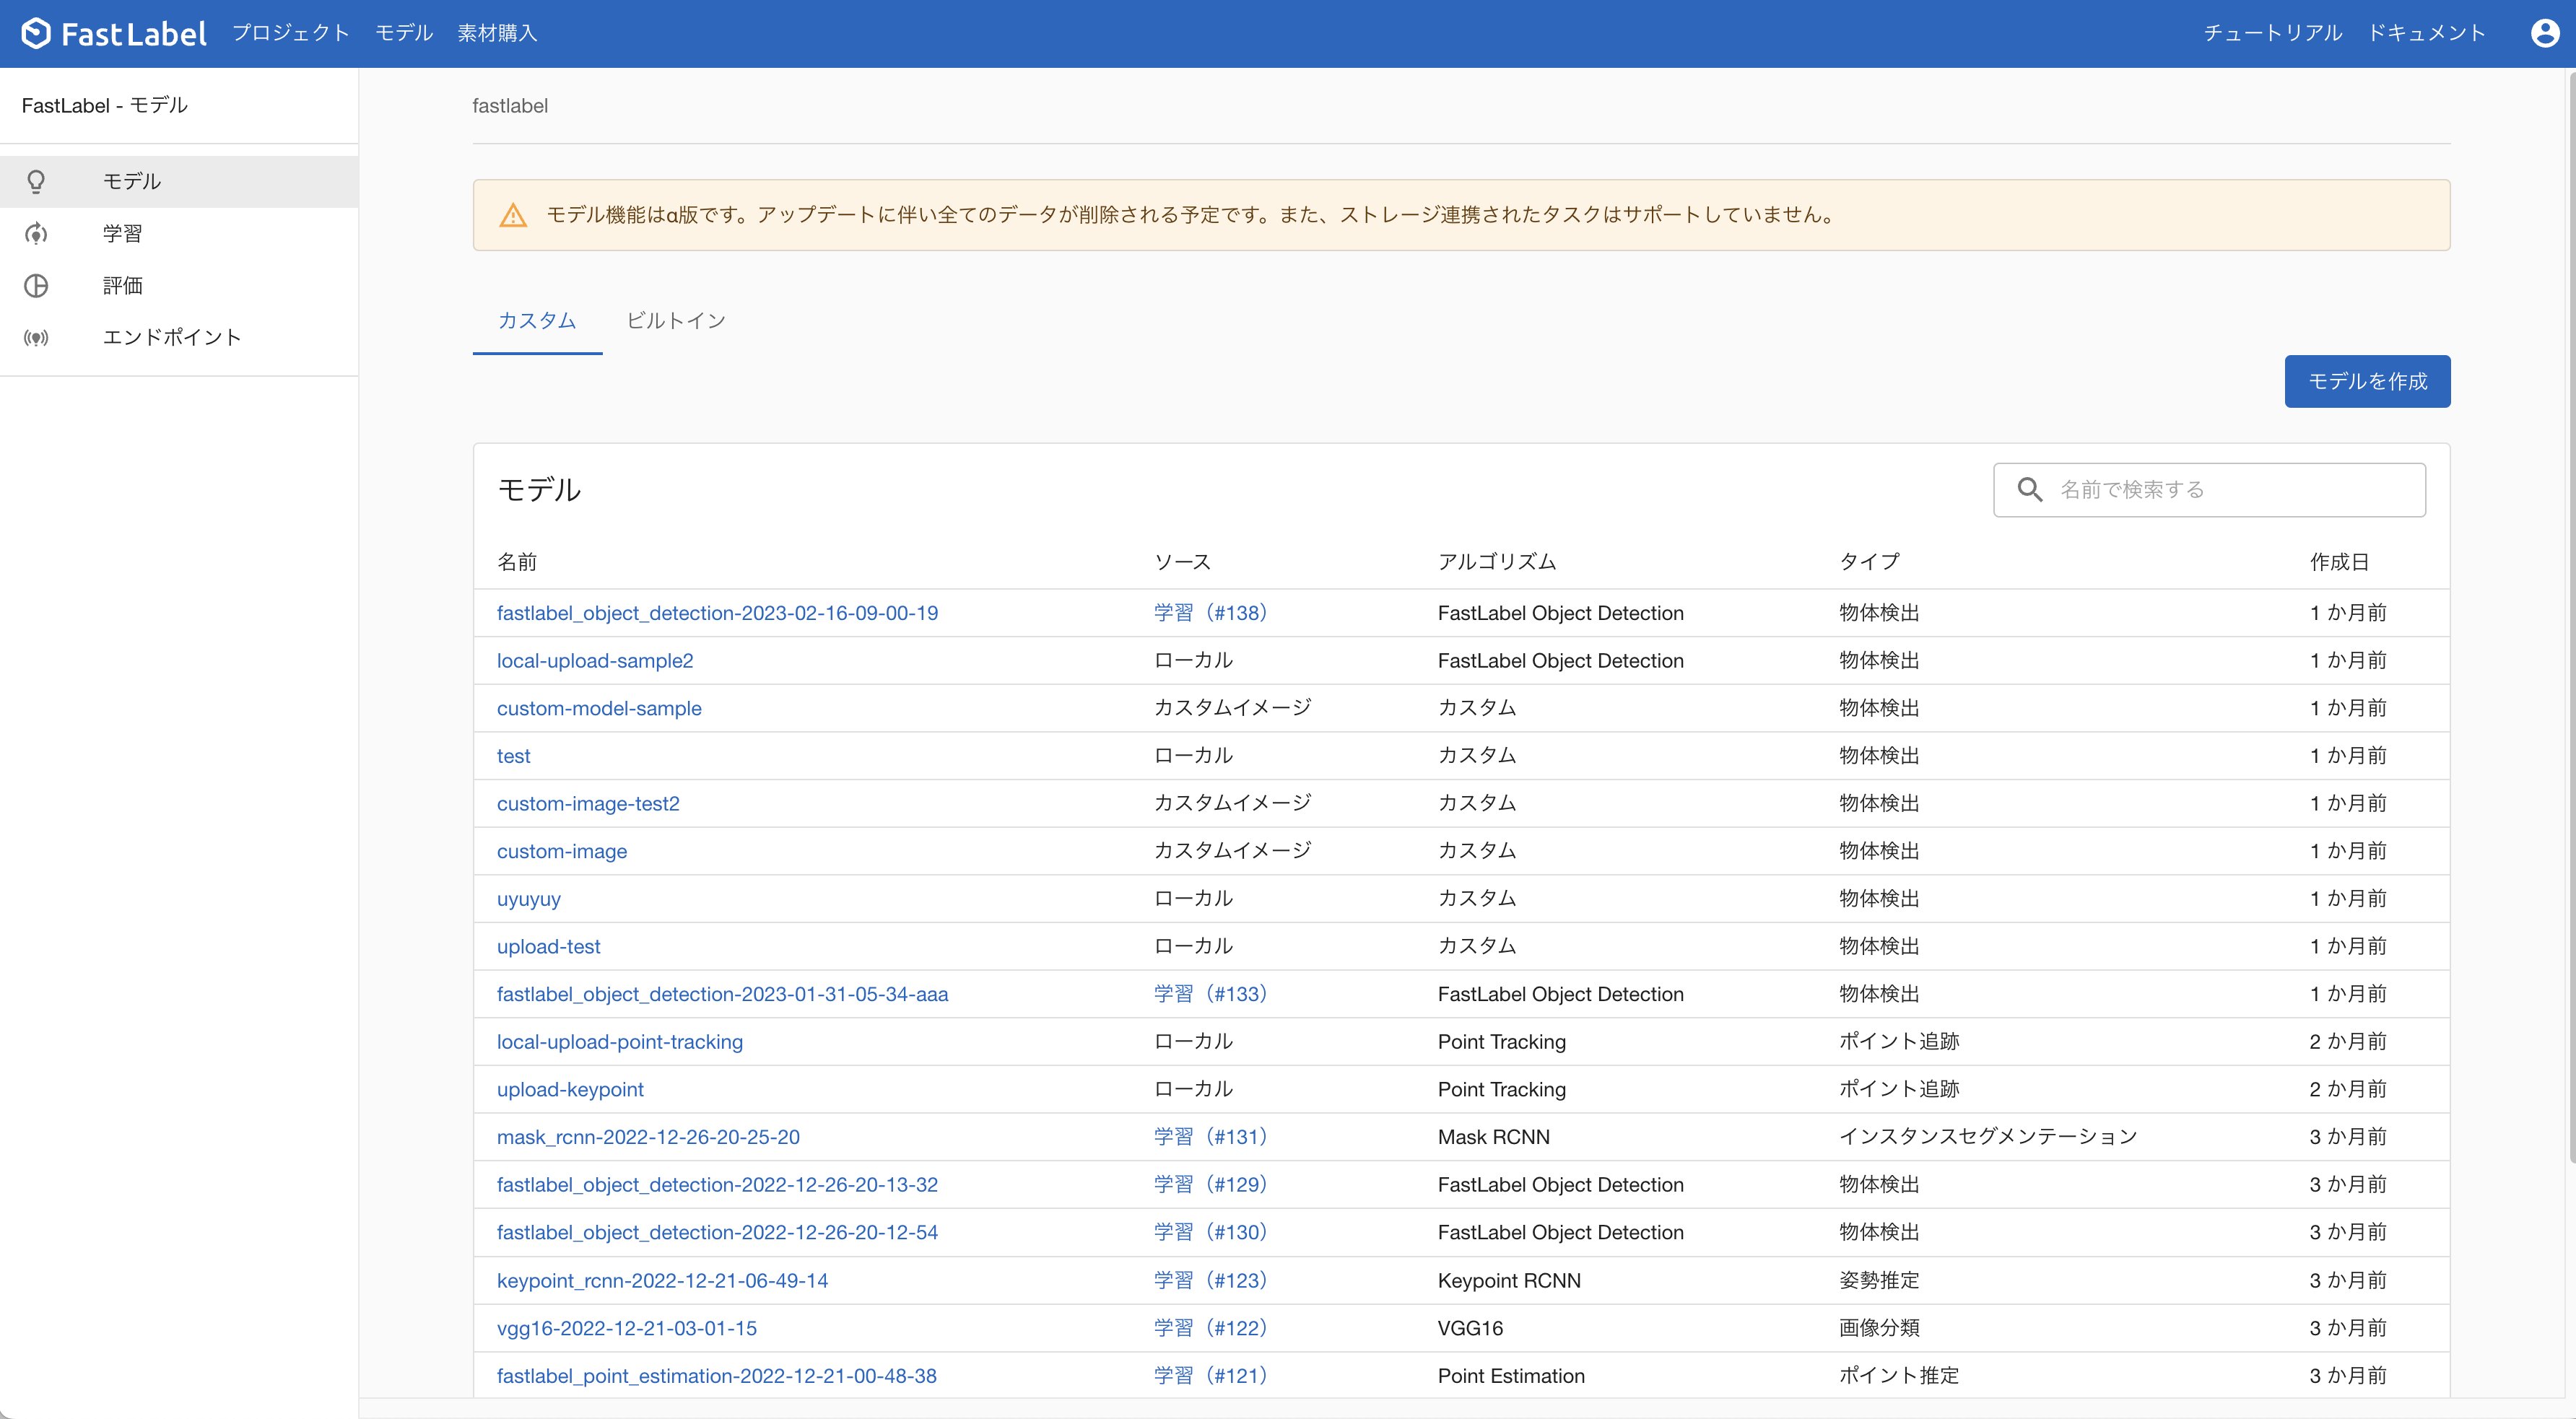
Task: Click the warning triangle icon in alert banner
Action: (x=513, y=215)
